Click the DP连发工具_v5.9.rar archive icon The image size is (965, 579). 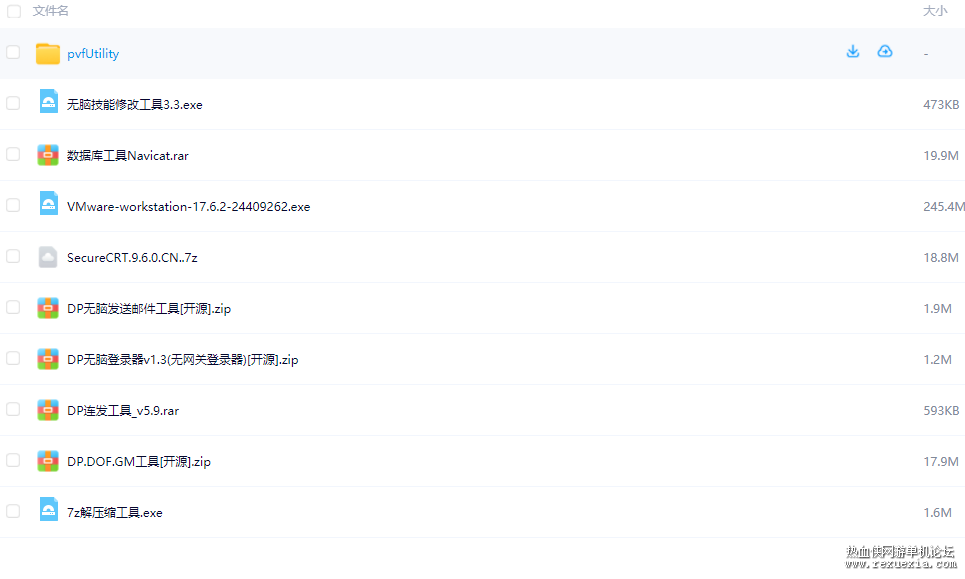pyautogui.click(x=47, y=410)
